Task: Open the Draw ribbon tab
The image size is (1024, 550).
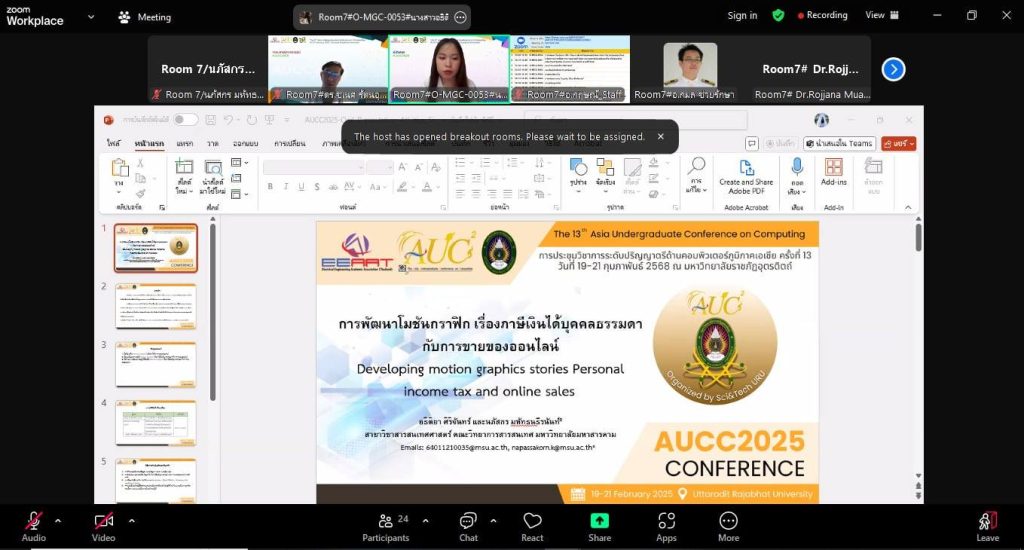Action: pyautogui.click(x=212, y=143)
